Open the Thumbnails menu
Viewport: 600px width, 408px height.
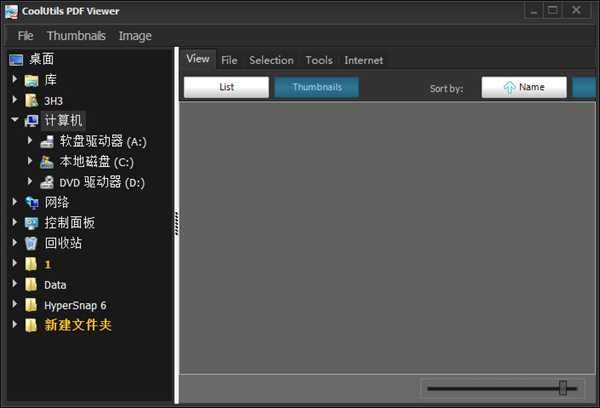[76, 36]
